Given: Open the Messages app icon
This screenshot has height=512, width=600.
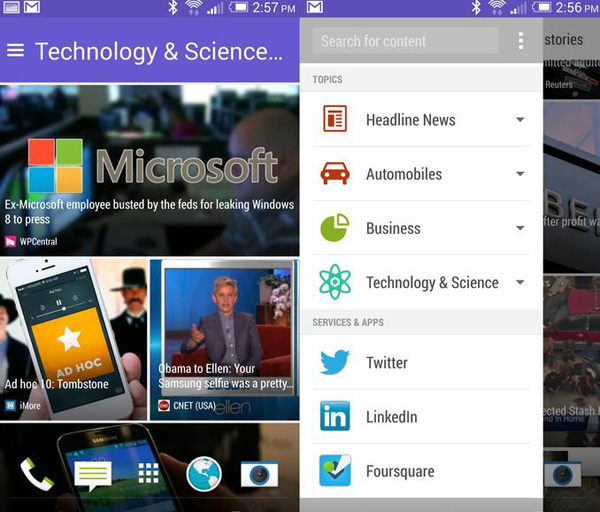Looking at the screenshot, I should [x=93, y=476].
